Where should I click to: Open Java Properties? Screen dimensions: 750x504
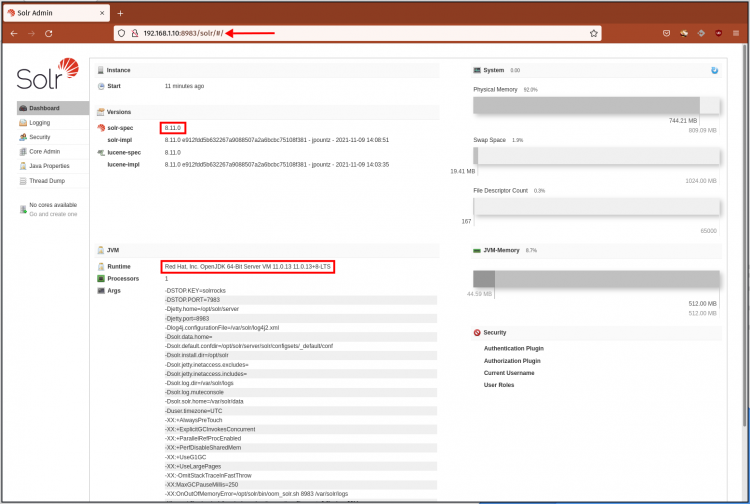click(53, 166)
